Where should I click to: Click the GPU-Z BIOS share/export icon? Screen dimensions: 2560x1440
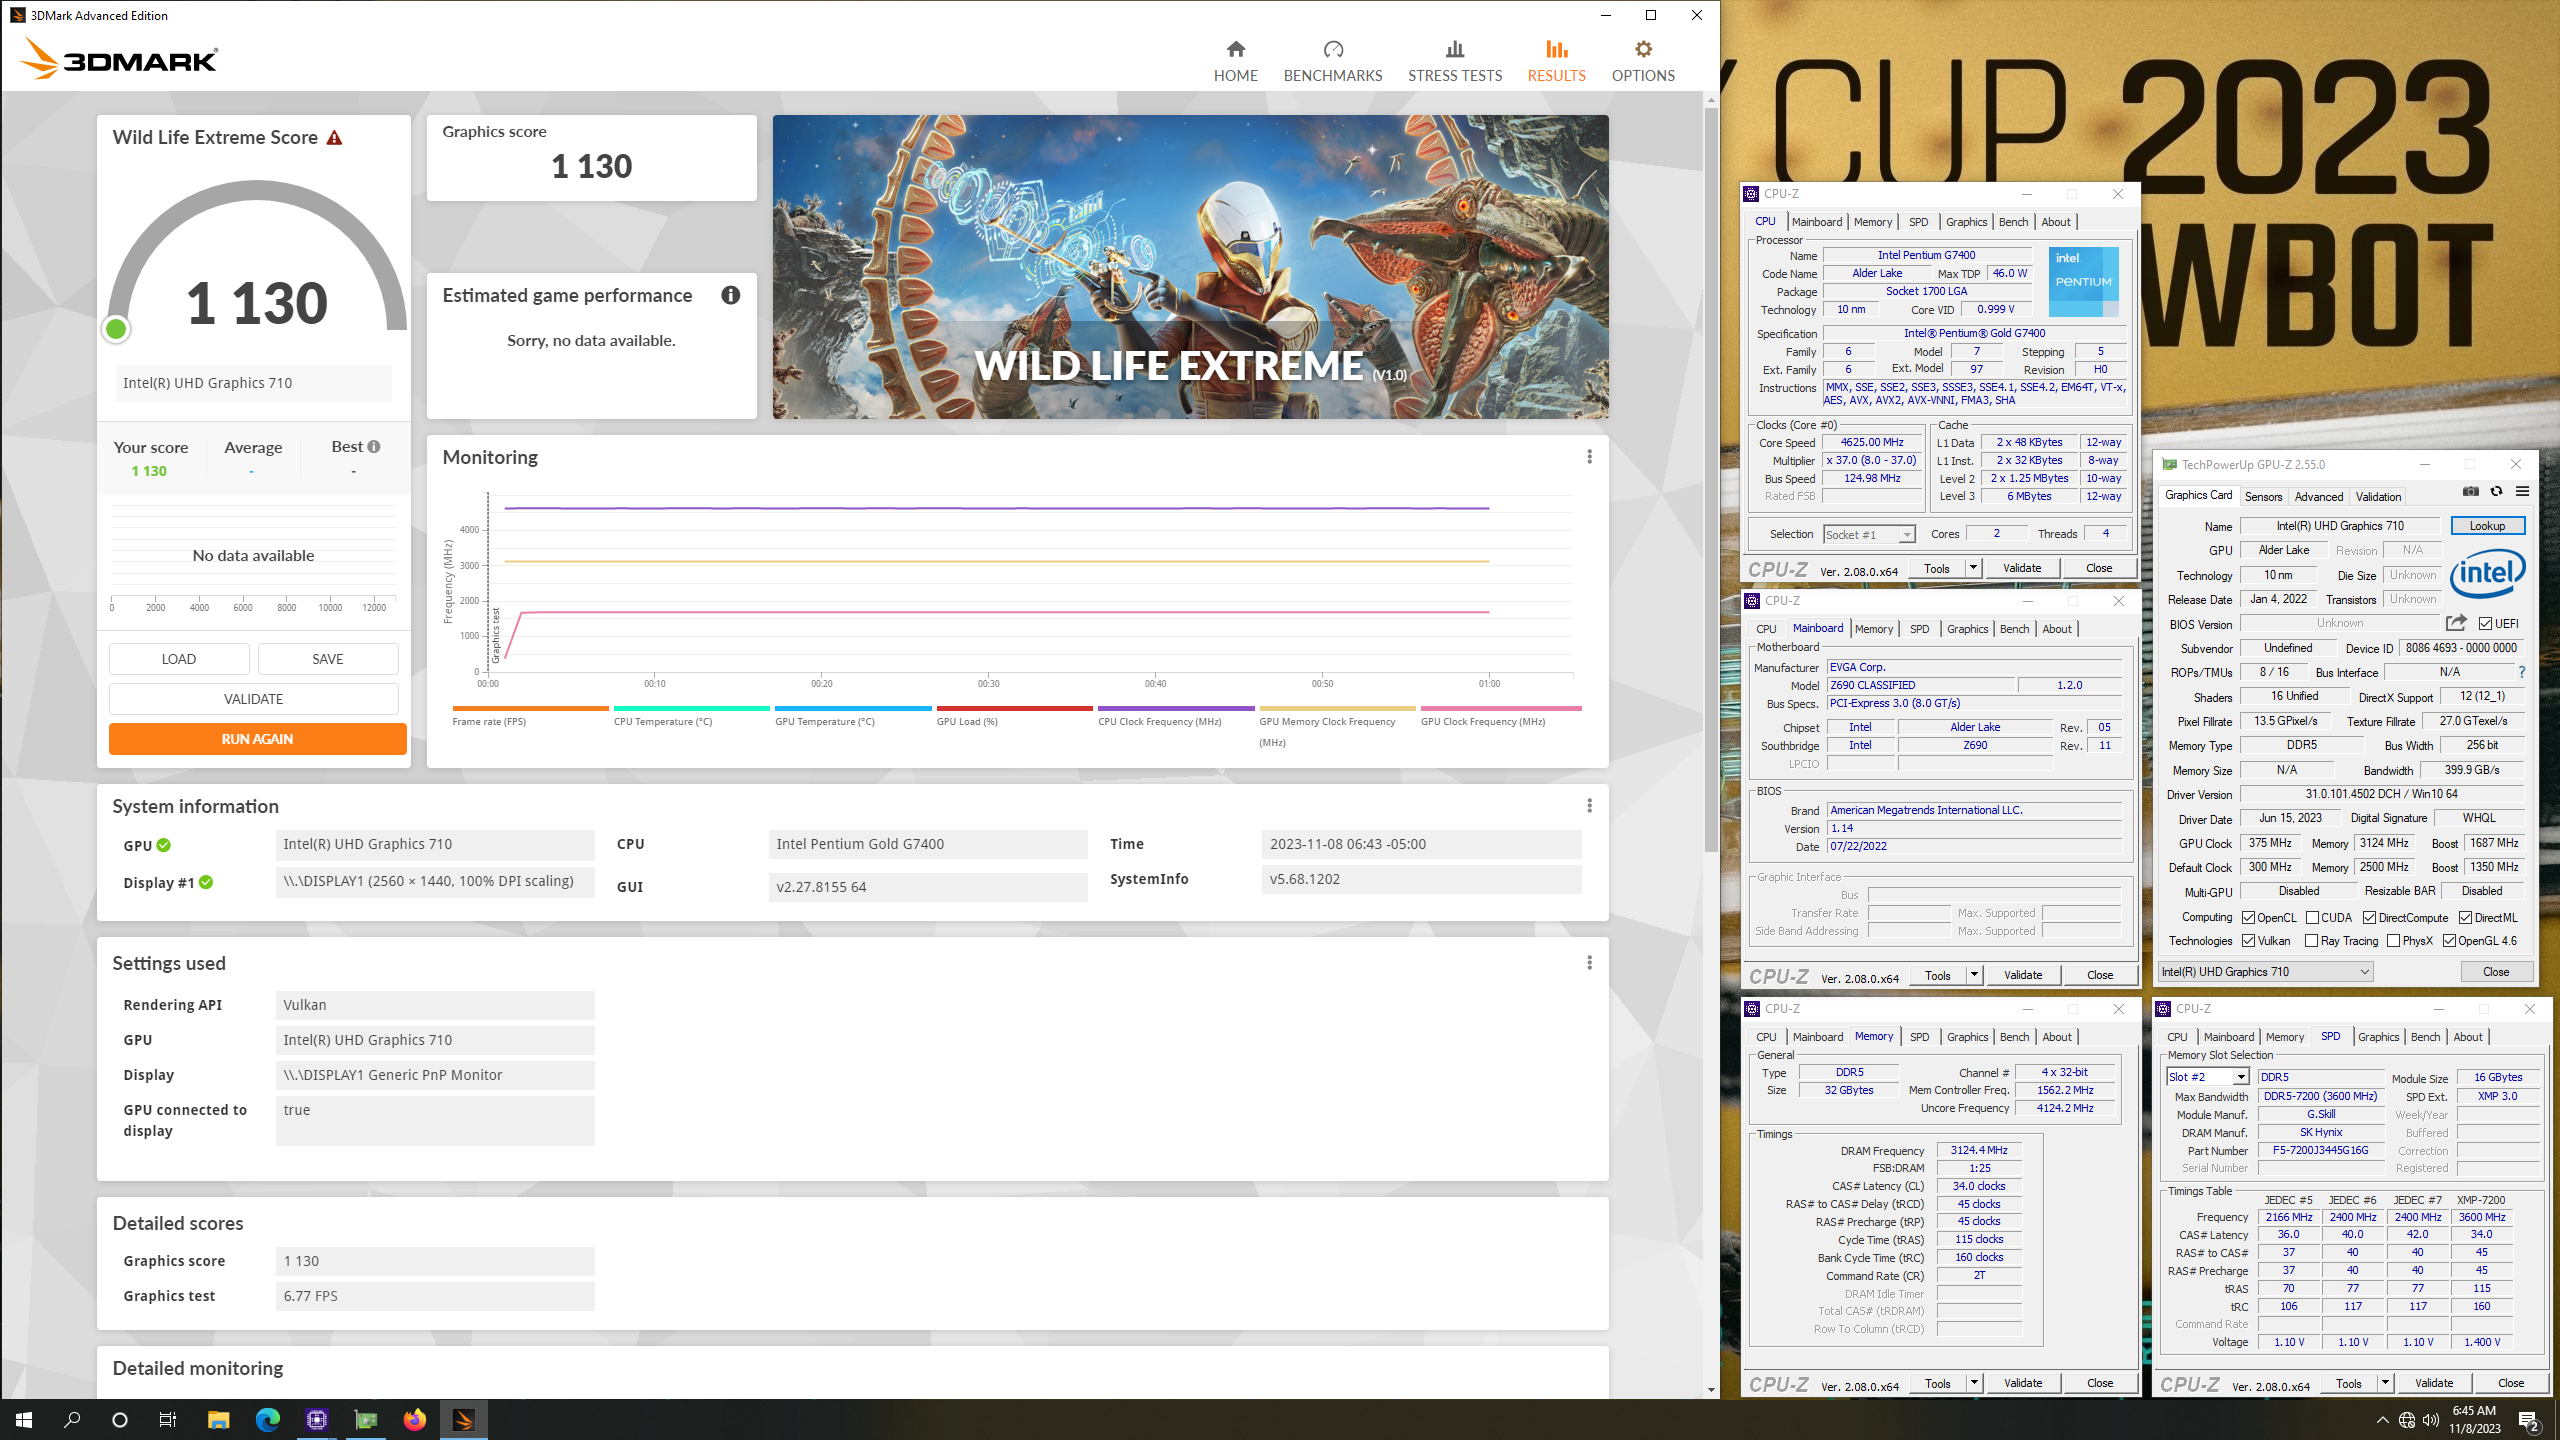point(2456,623)
